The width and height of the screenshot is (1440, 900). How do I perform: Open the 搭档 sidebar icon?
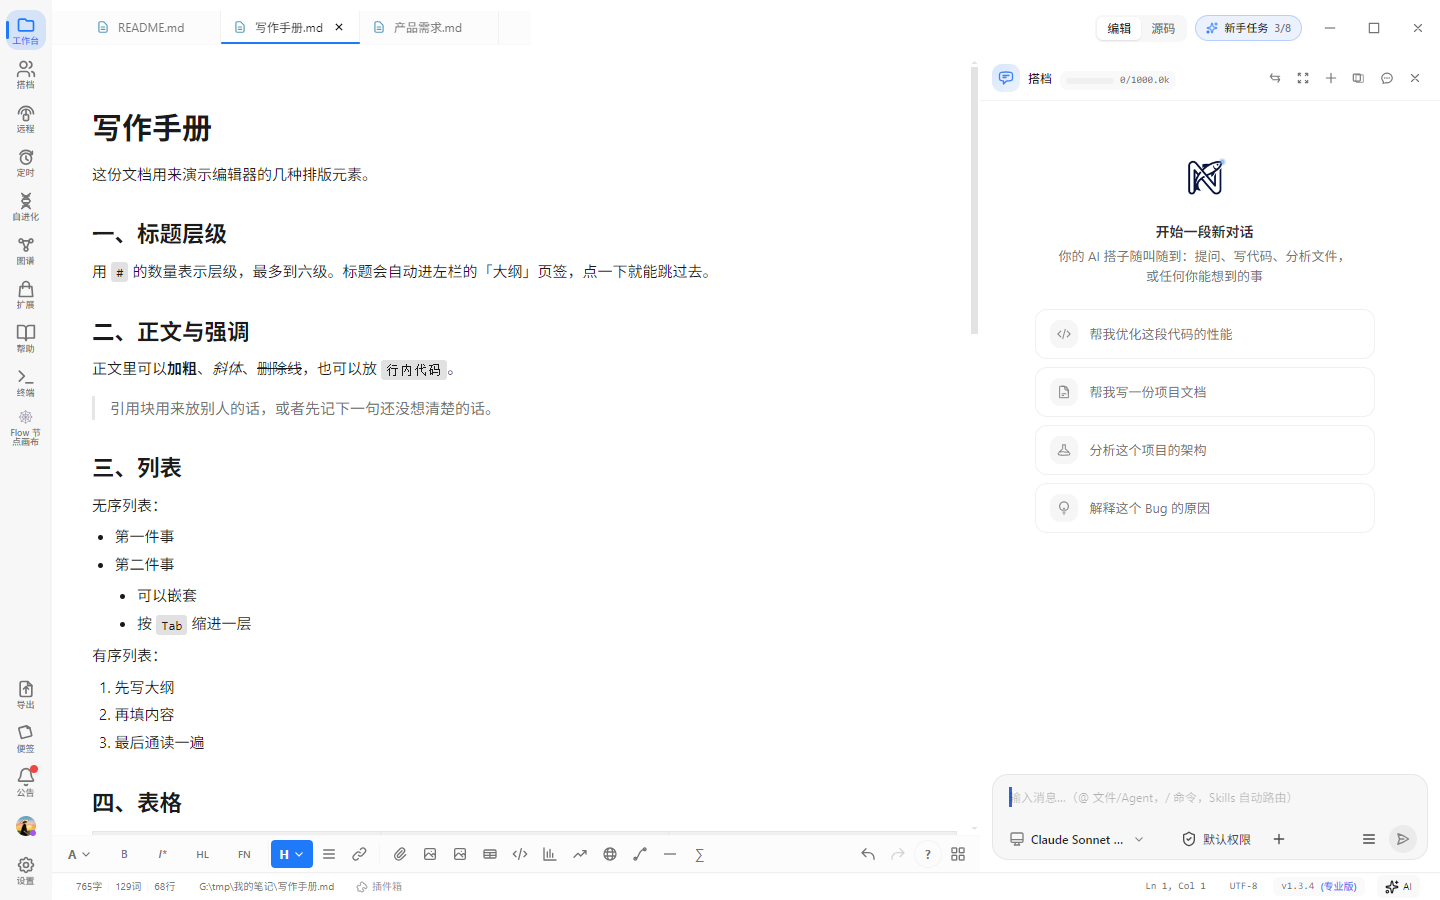[26, 74]
